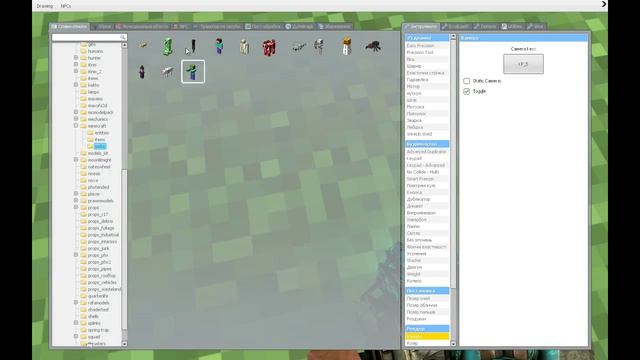Spawn the black sword model
The height and width of the screenshot is (360, 640).
pos(193,46)
